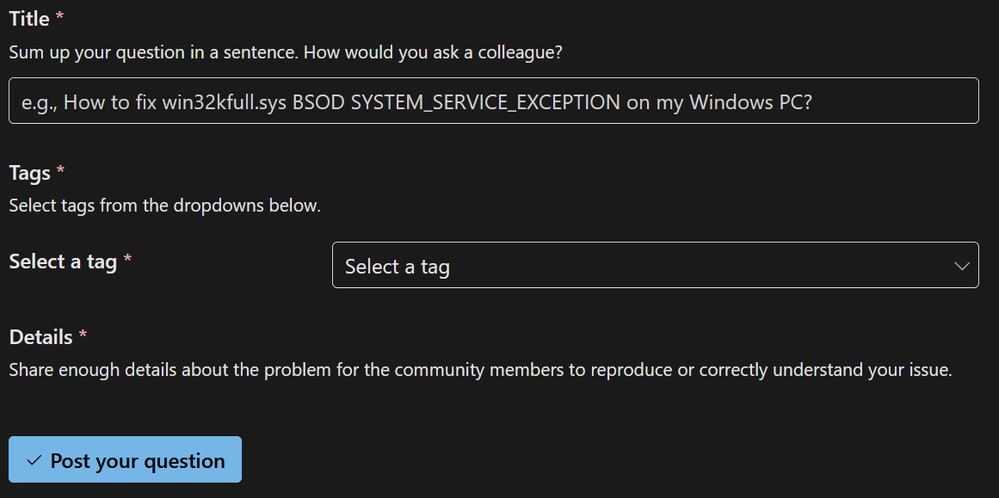
Task: Click the Title field label
Action: click(29, 19)
